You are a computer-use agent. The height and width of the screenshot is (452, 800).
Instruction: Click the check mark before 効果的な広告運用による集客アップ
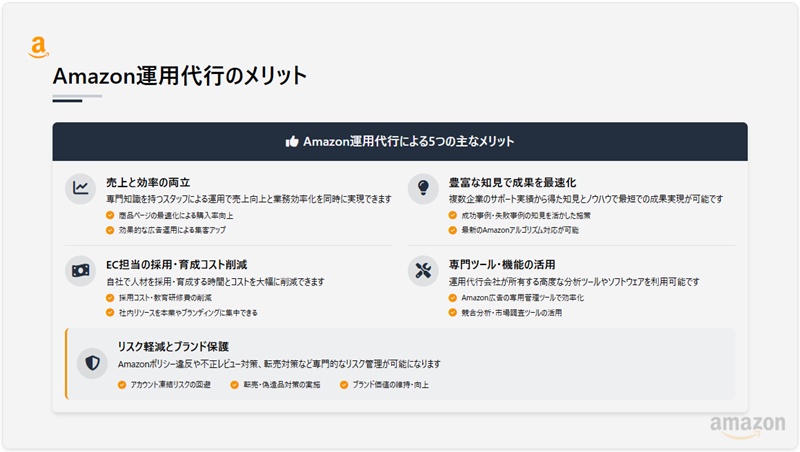[110, 230]
